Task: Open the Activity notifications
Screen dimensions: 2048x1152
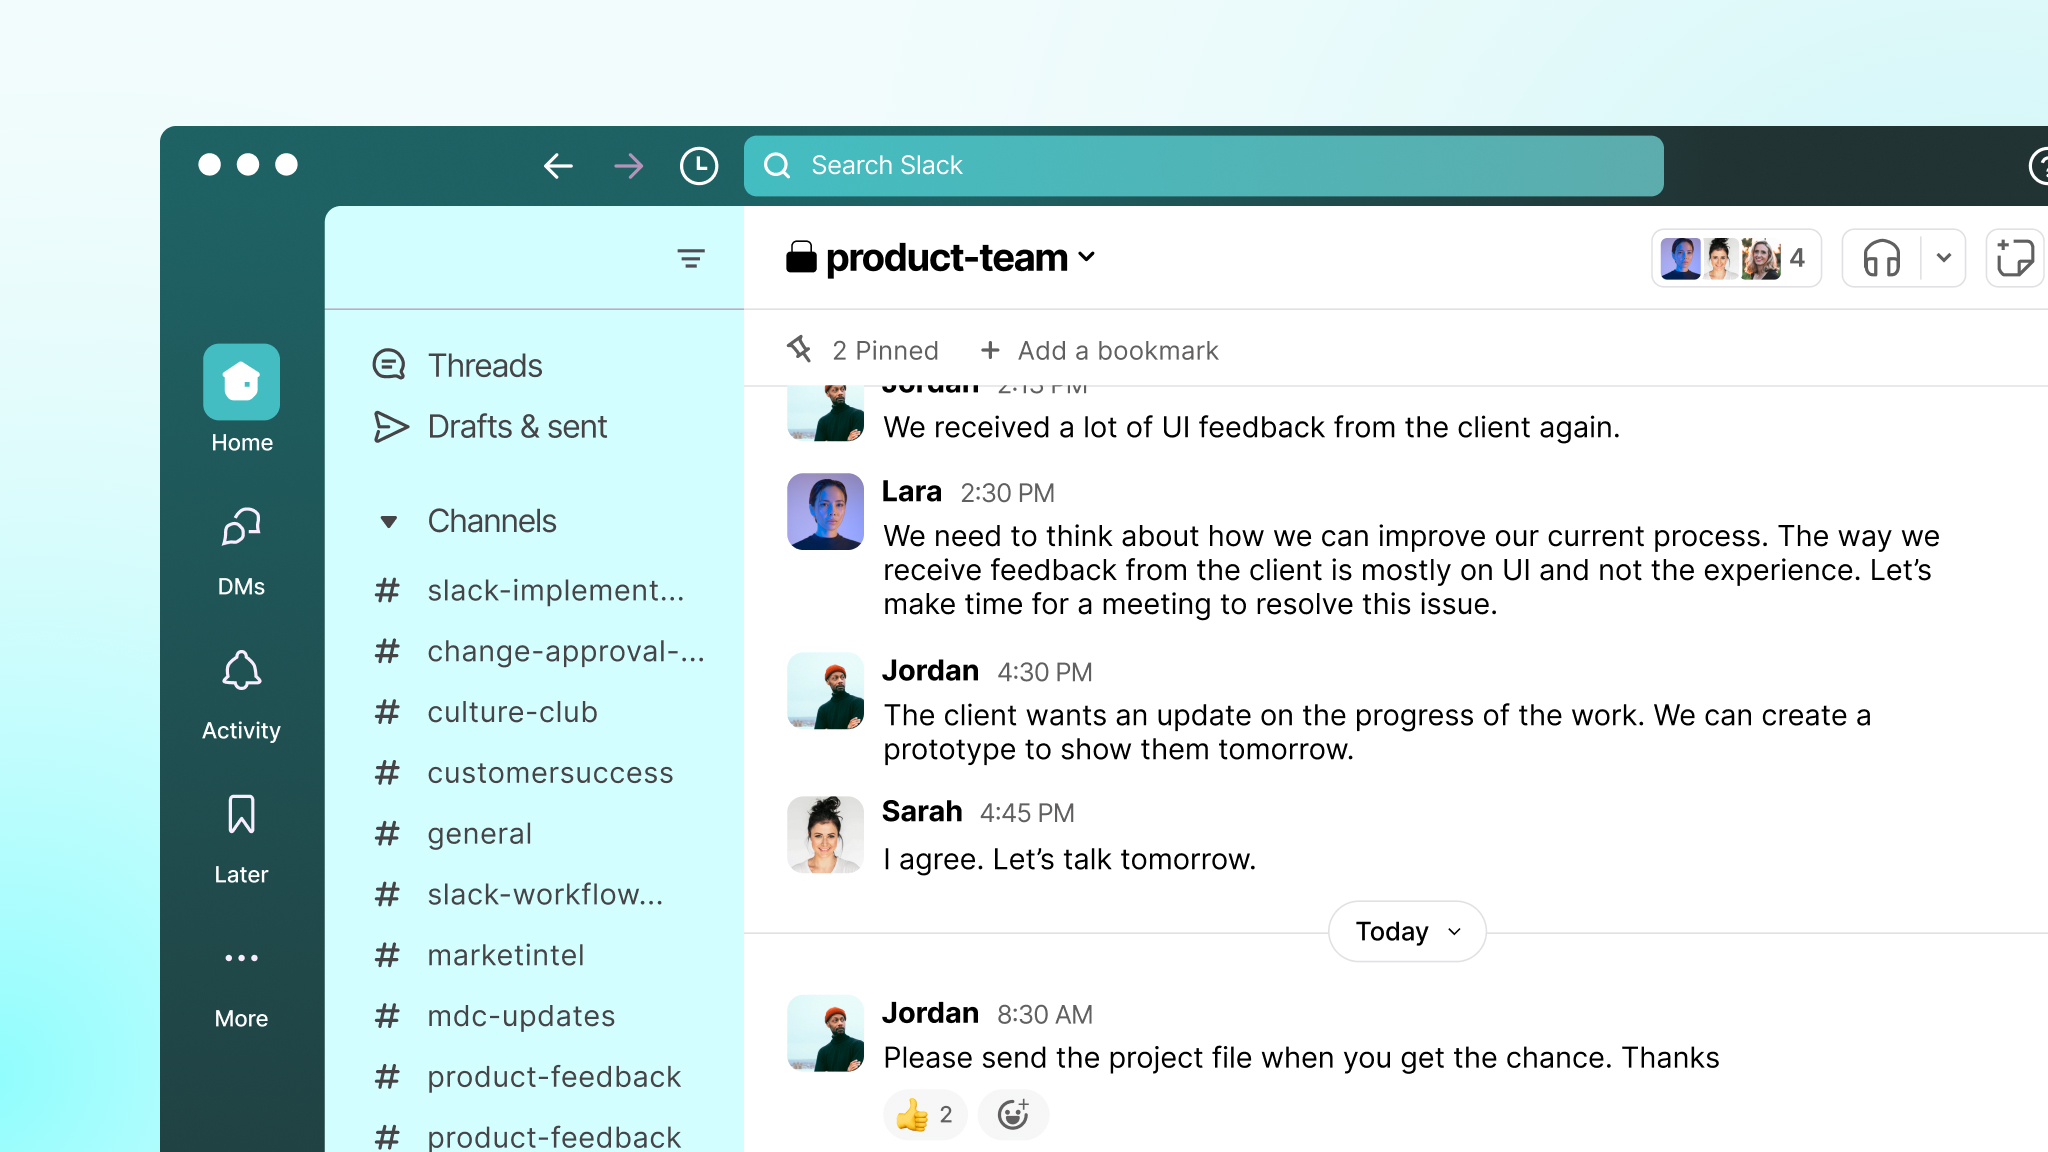Action: (x=241, y=671)
